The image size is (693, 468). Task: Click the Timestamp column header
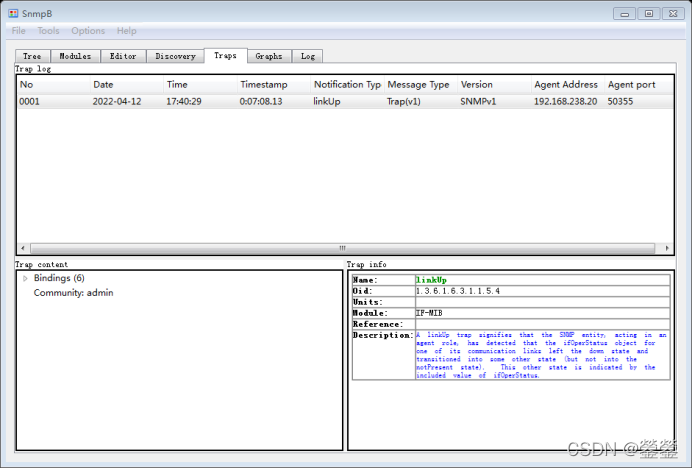tap(274, 84)
